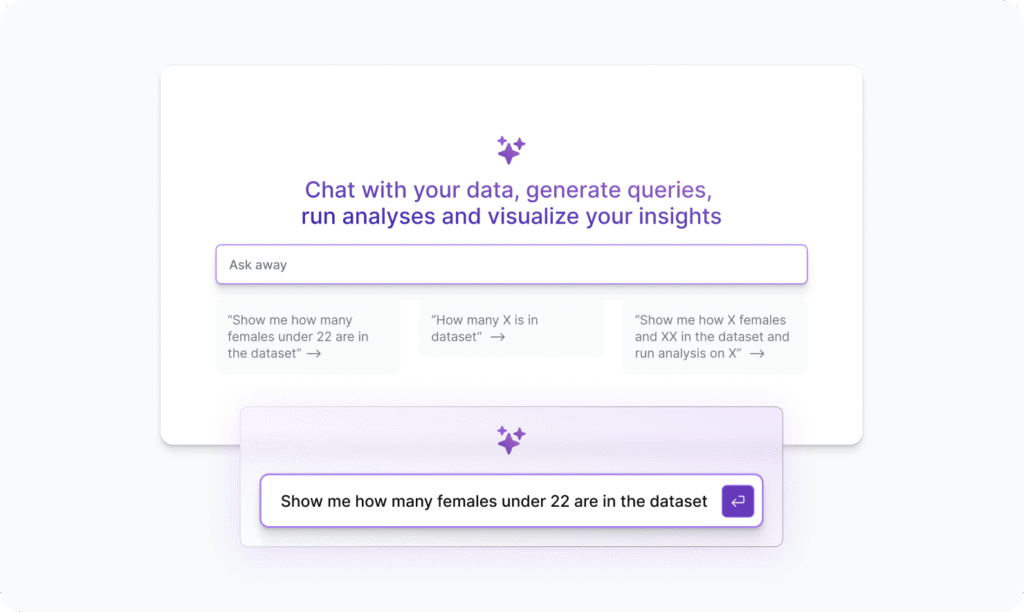Click the sparkle icon in the lower prompt panel

[x=511, y=440]
